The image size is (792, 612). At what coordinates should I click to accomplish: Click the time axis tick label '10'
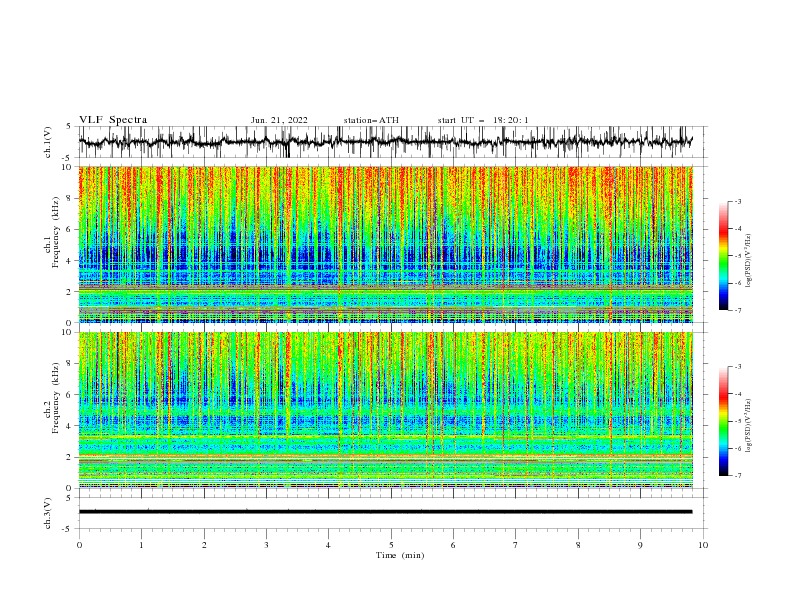(x=703, y=545)
